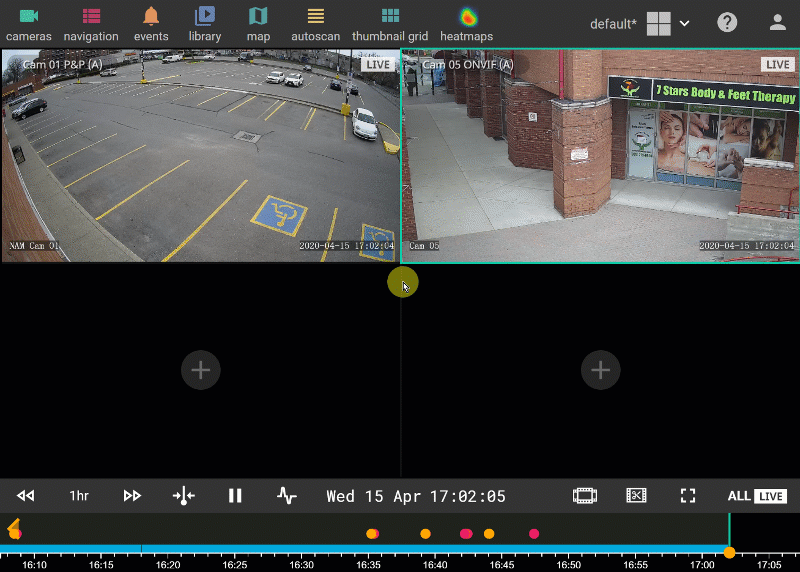Open the events bell icon
Viewport: 800px width, 572px height.
pyautogui.click(x=151, y=24)
